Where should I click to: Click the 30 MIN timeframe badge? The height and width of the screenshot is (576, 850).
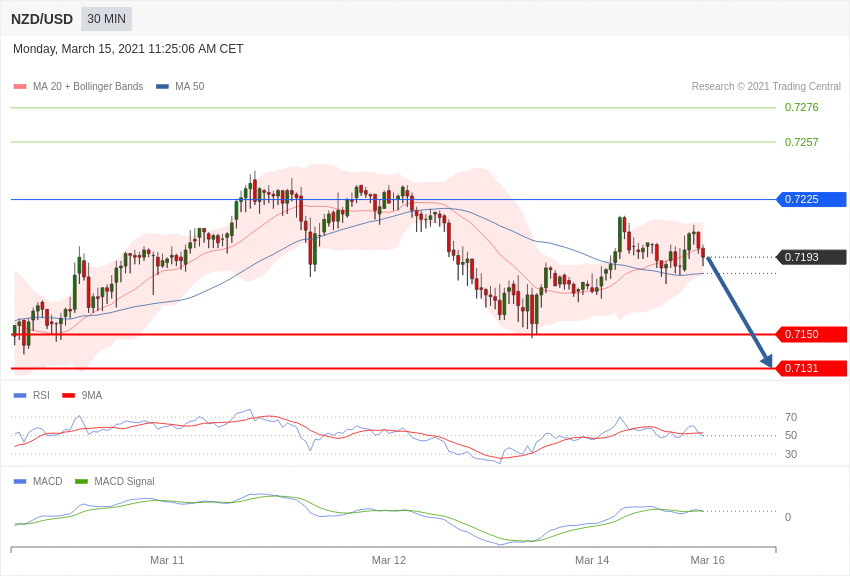click(x=106, y=19)
